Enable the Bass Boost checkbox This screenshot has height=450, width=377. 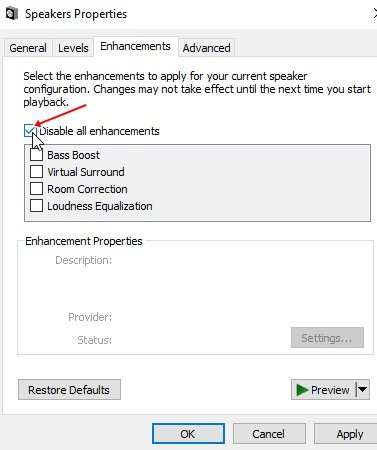click(x=36, y=155)
